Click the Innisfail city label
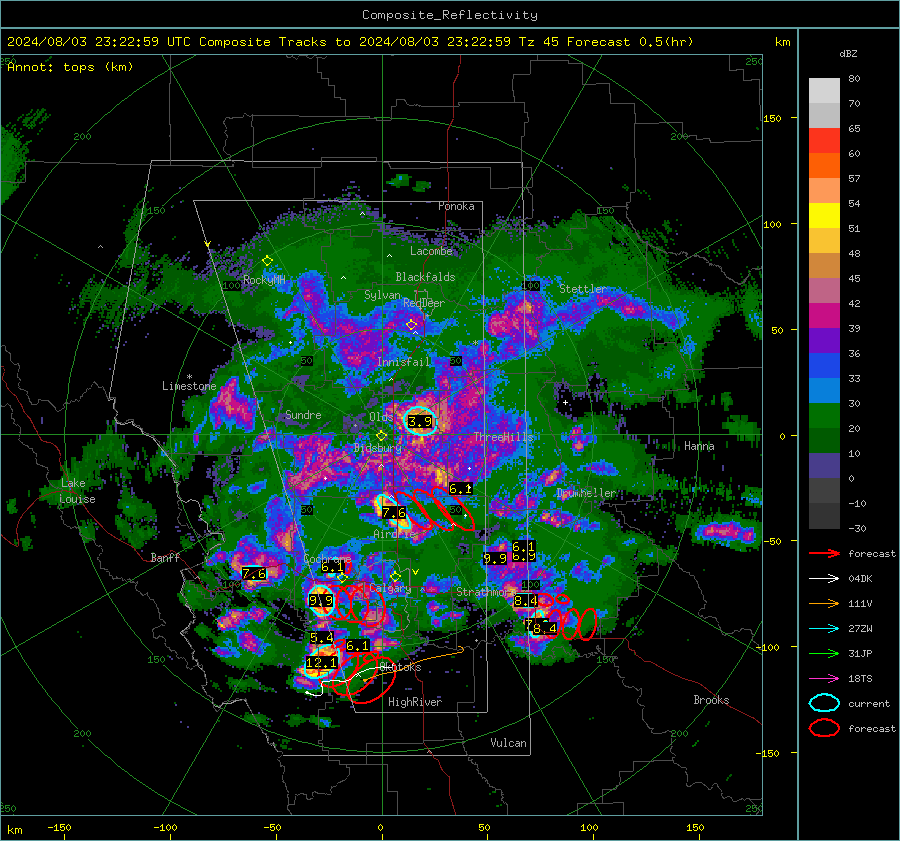The image size is (900, 841). coord(403,362)
